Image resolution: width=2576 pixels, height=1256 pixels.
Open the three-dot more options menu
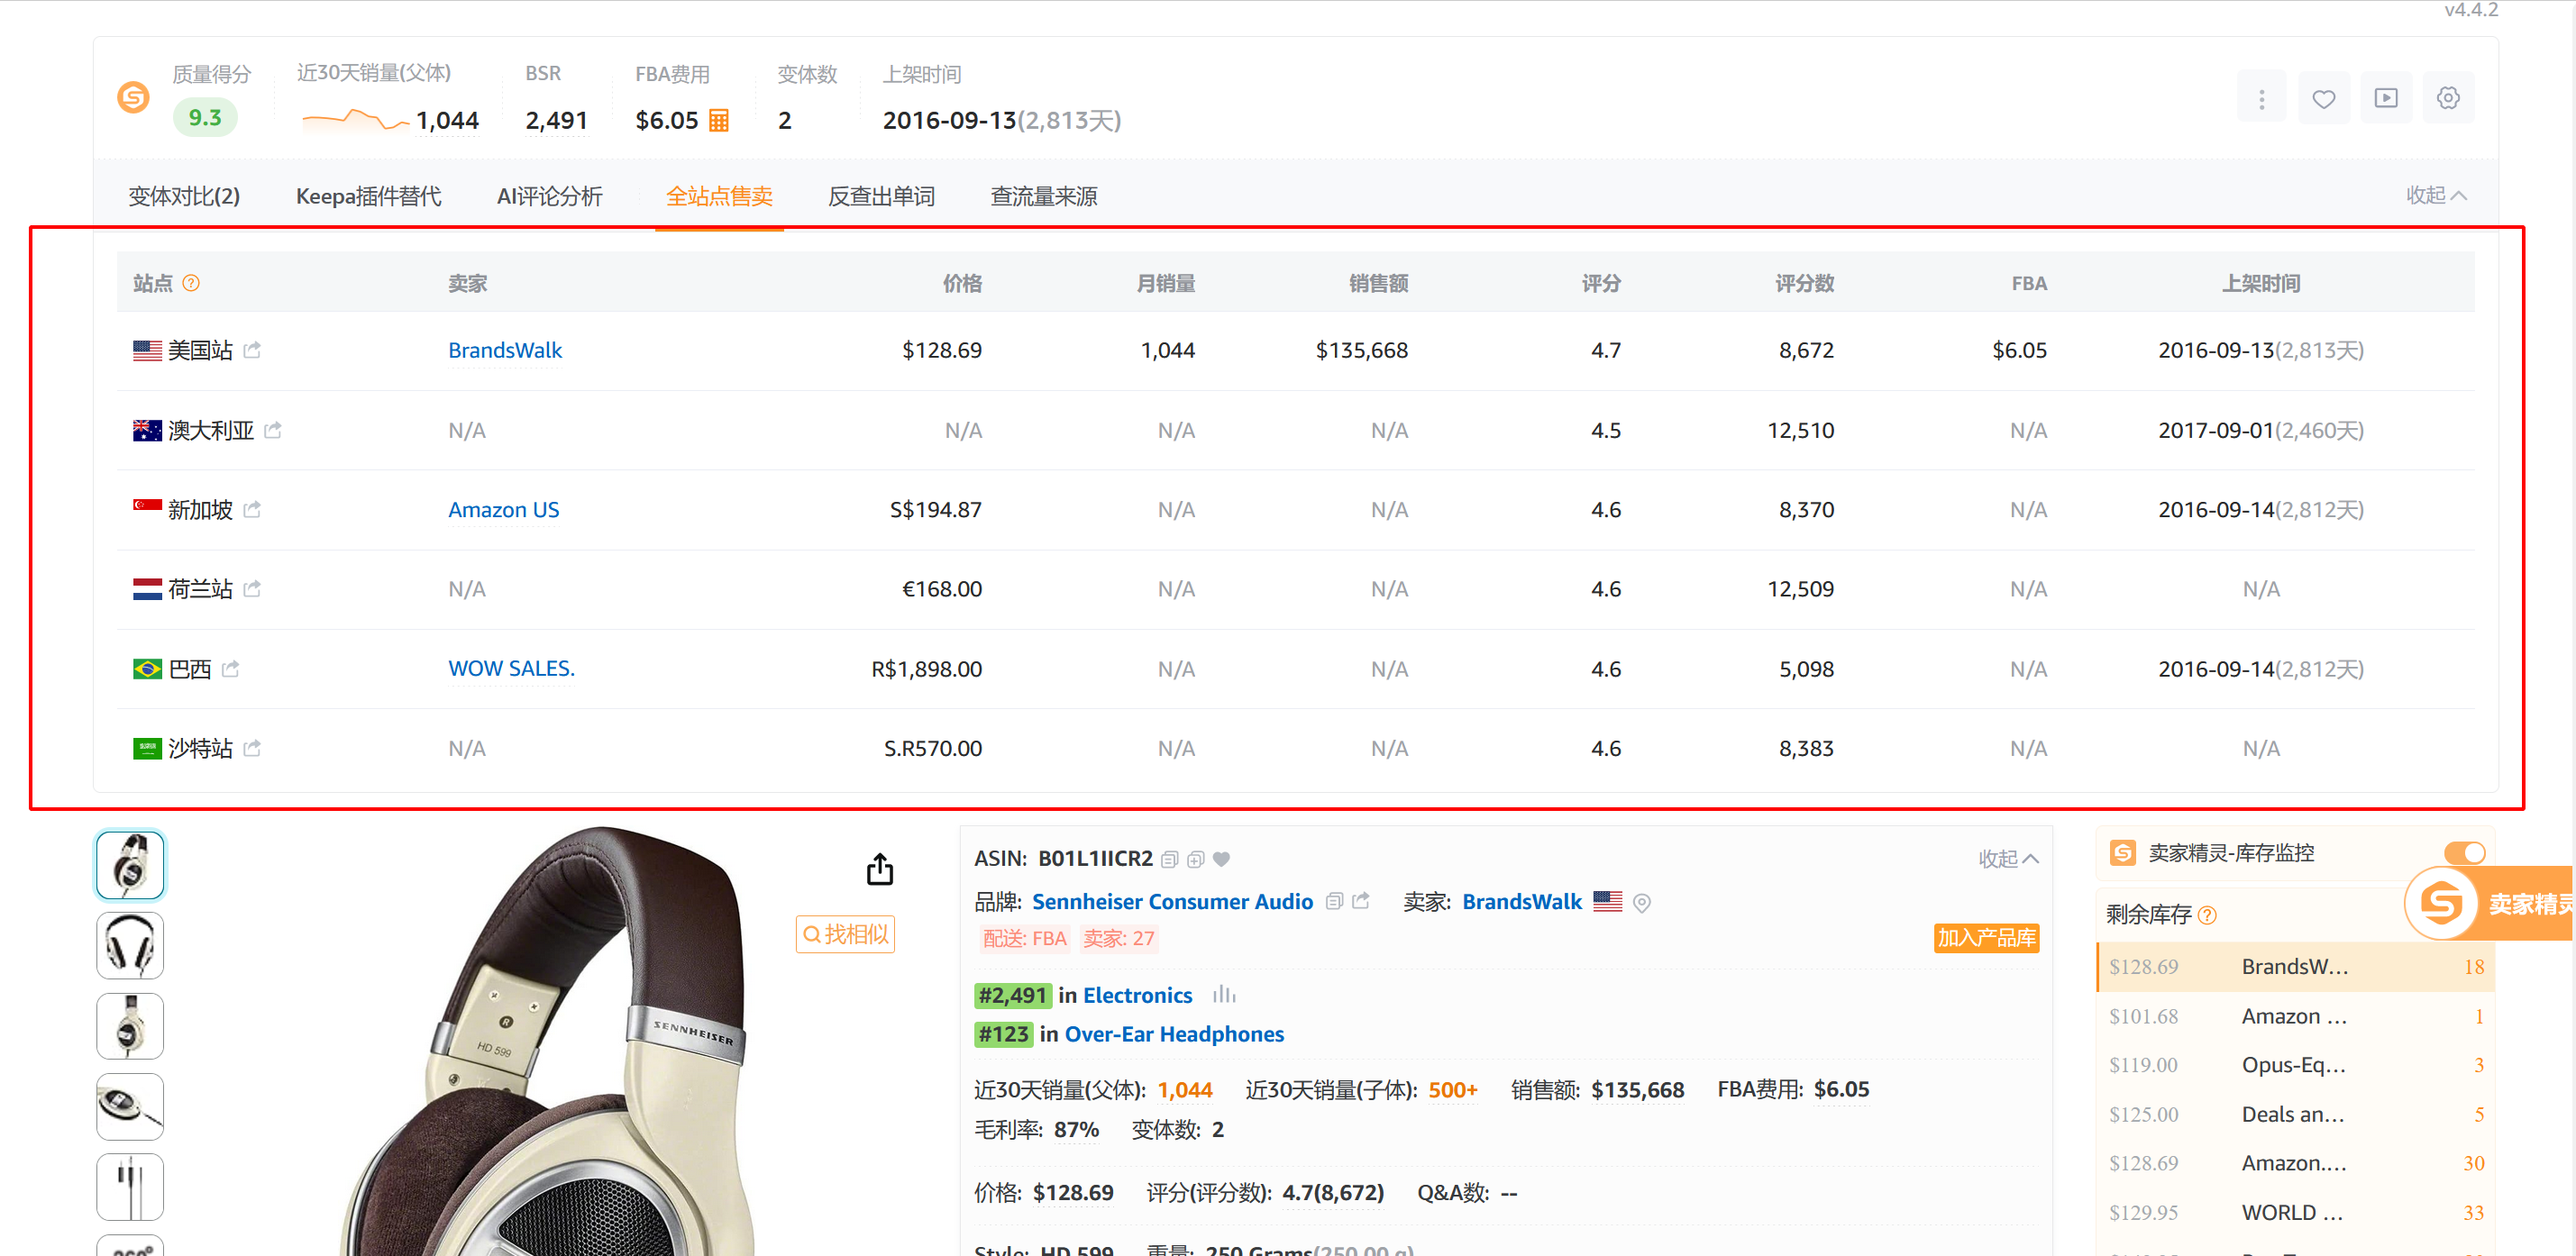click(2261, 99)
